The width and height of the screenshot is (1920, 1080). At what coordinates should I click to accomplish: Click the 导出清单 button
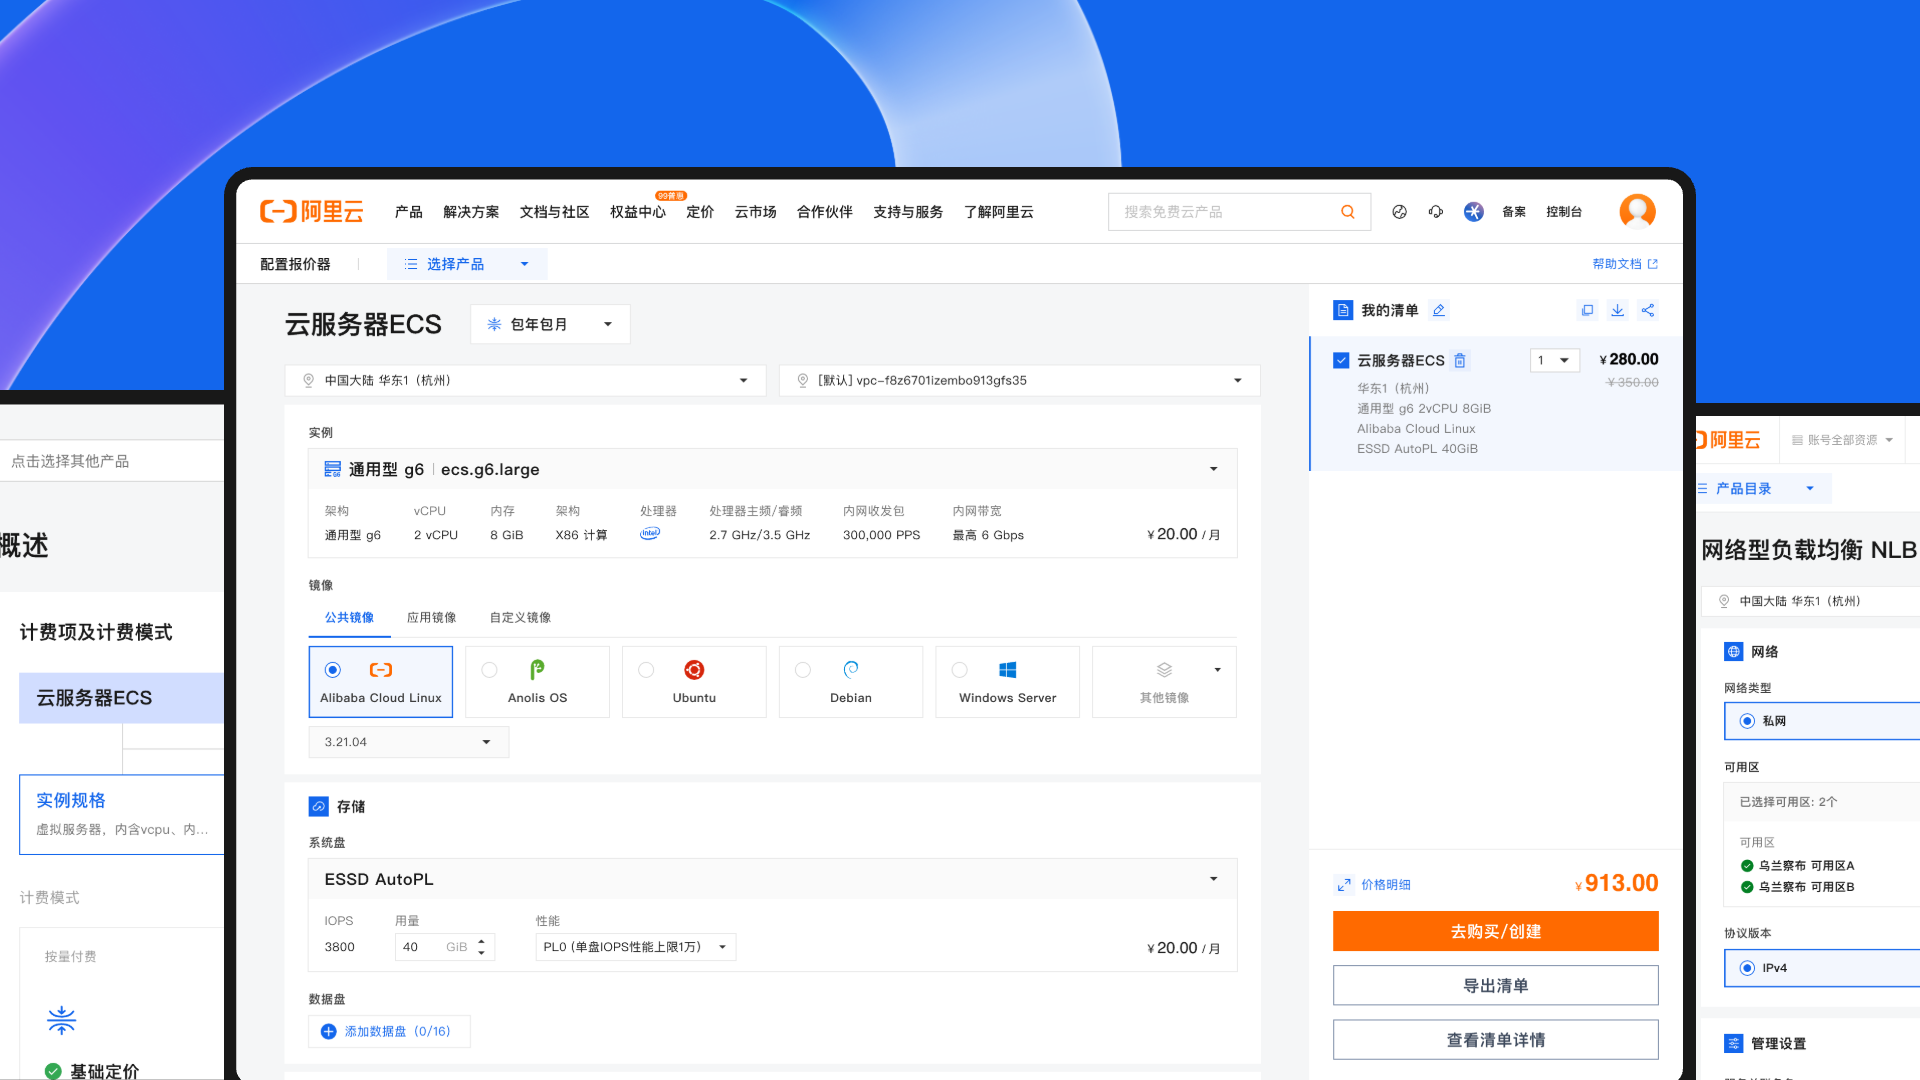(x=1496, y=986)
